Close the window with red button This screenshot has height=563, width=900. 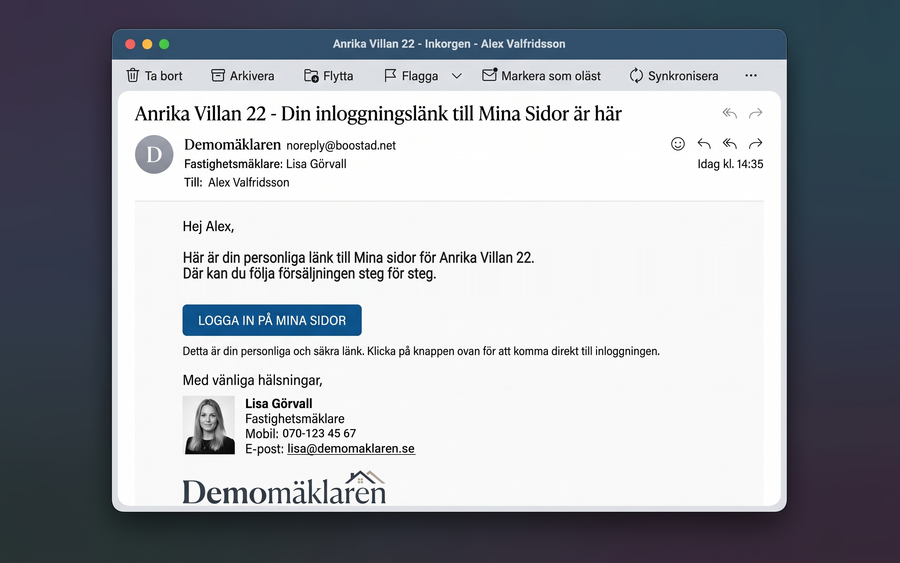point(130,44)
